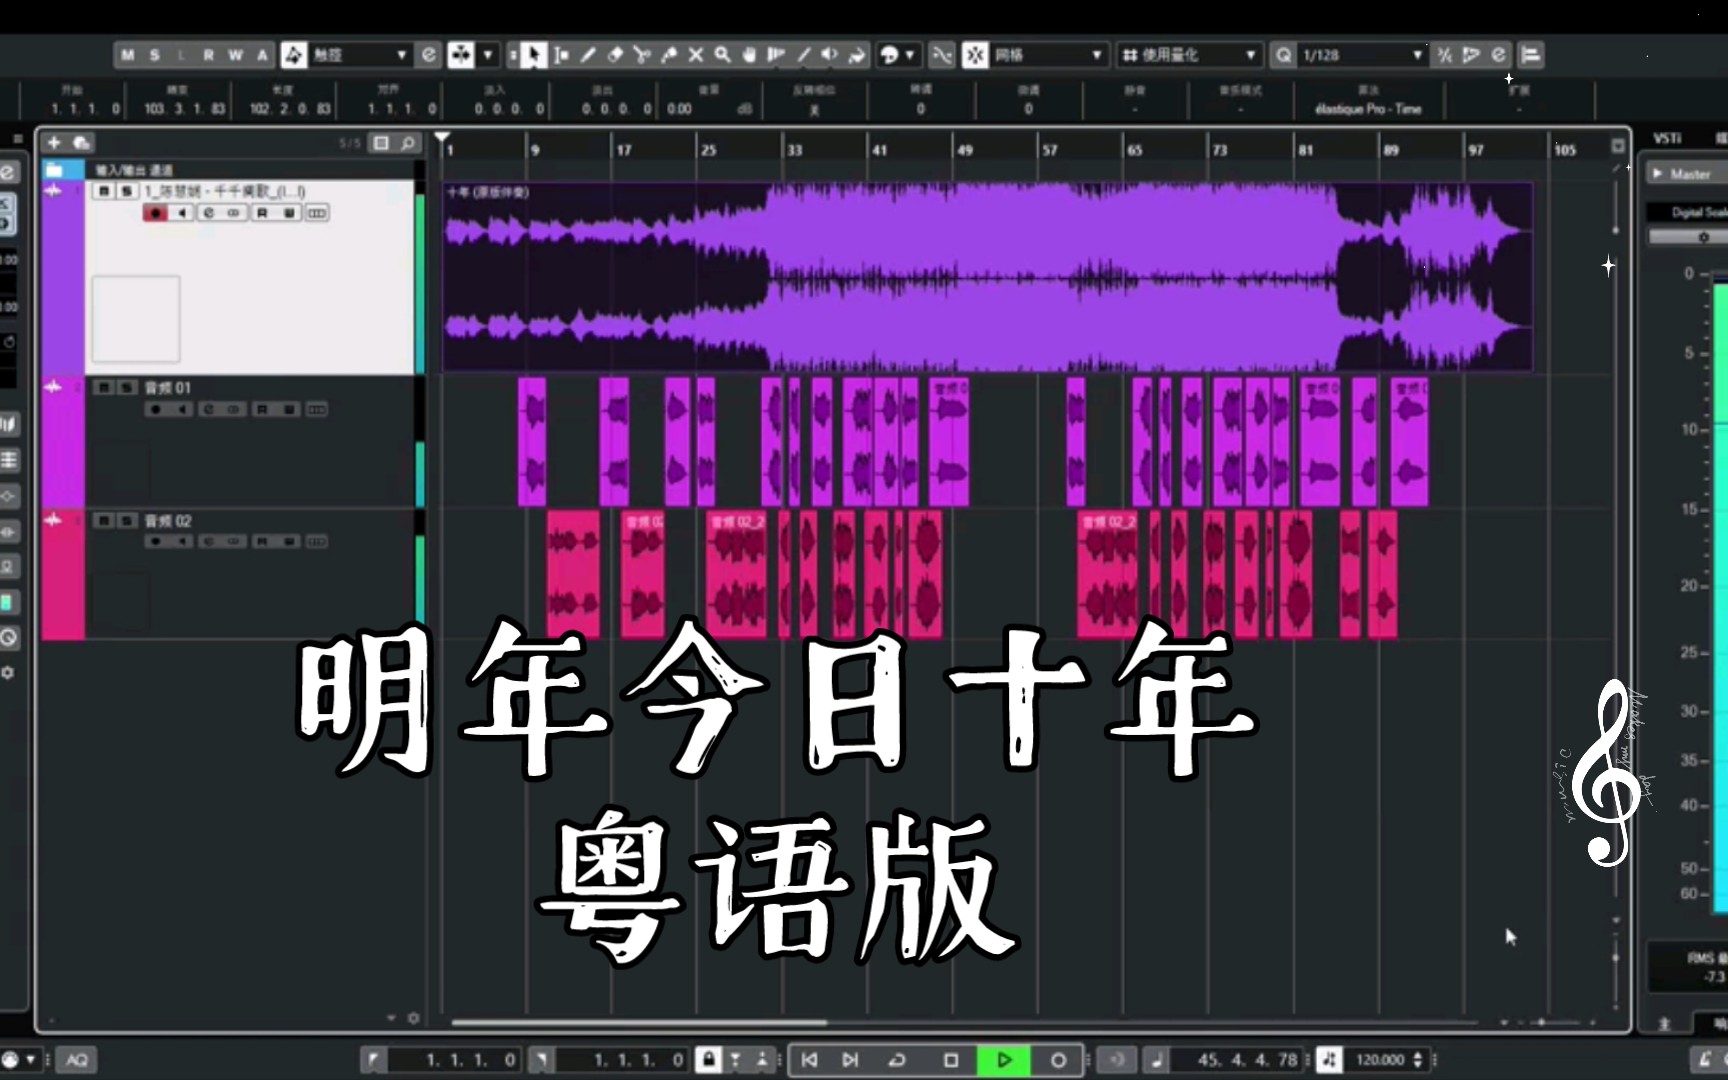Open the track visibility filter square icon
The image size is (1728, 1080).
[381, 143]
